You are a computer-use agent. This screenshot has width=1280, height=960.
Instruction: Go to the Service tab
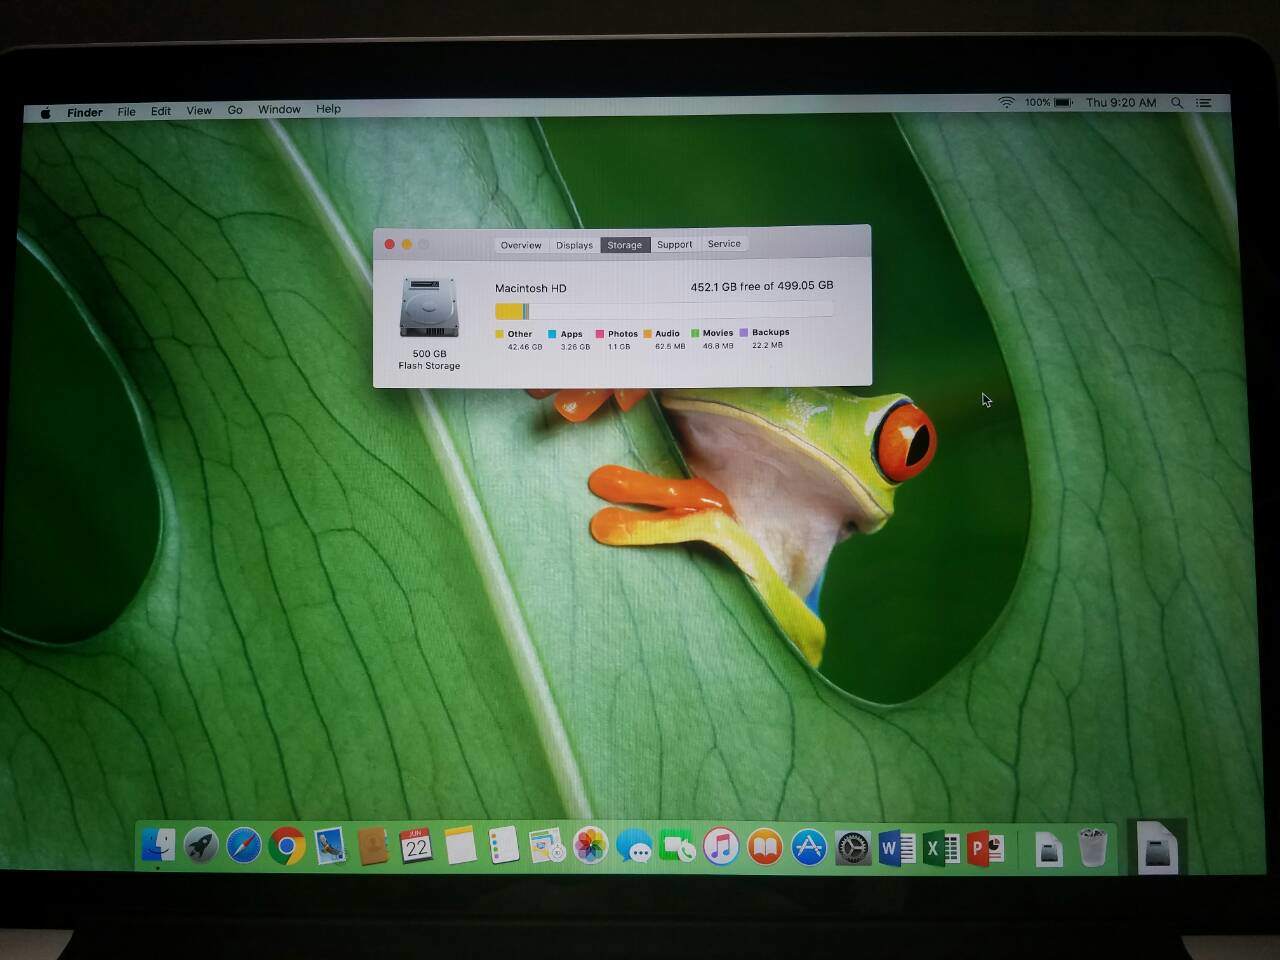[724, 243]
